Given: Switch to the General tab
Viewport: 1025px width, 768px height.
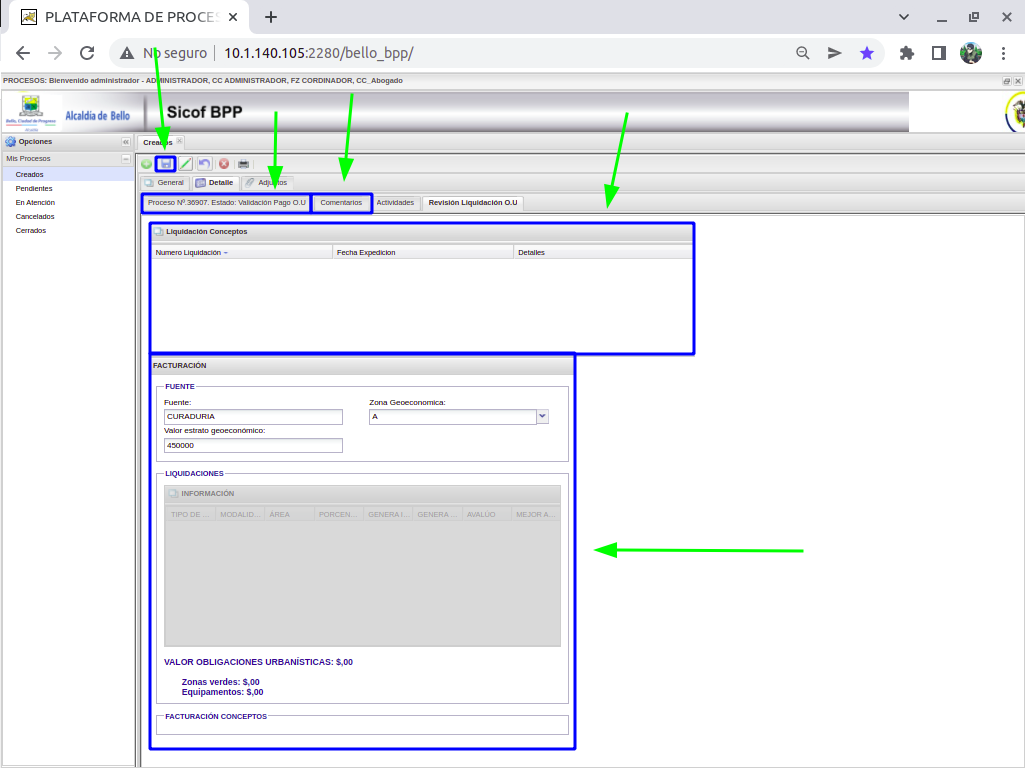Looking at the screenshot, I should pos(164,183).
